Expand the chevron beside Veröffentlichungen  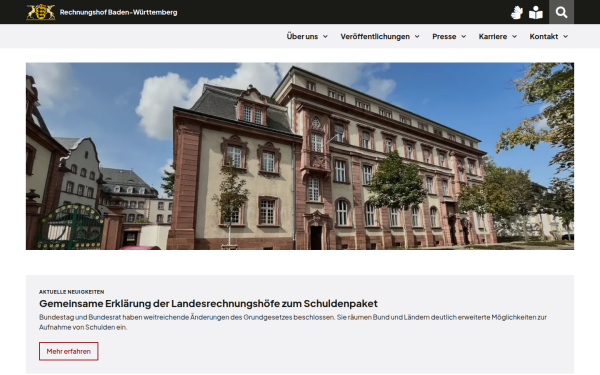click(x=417, y=36)
